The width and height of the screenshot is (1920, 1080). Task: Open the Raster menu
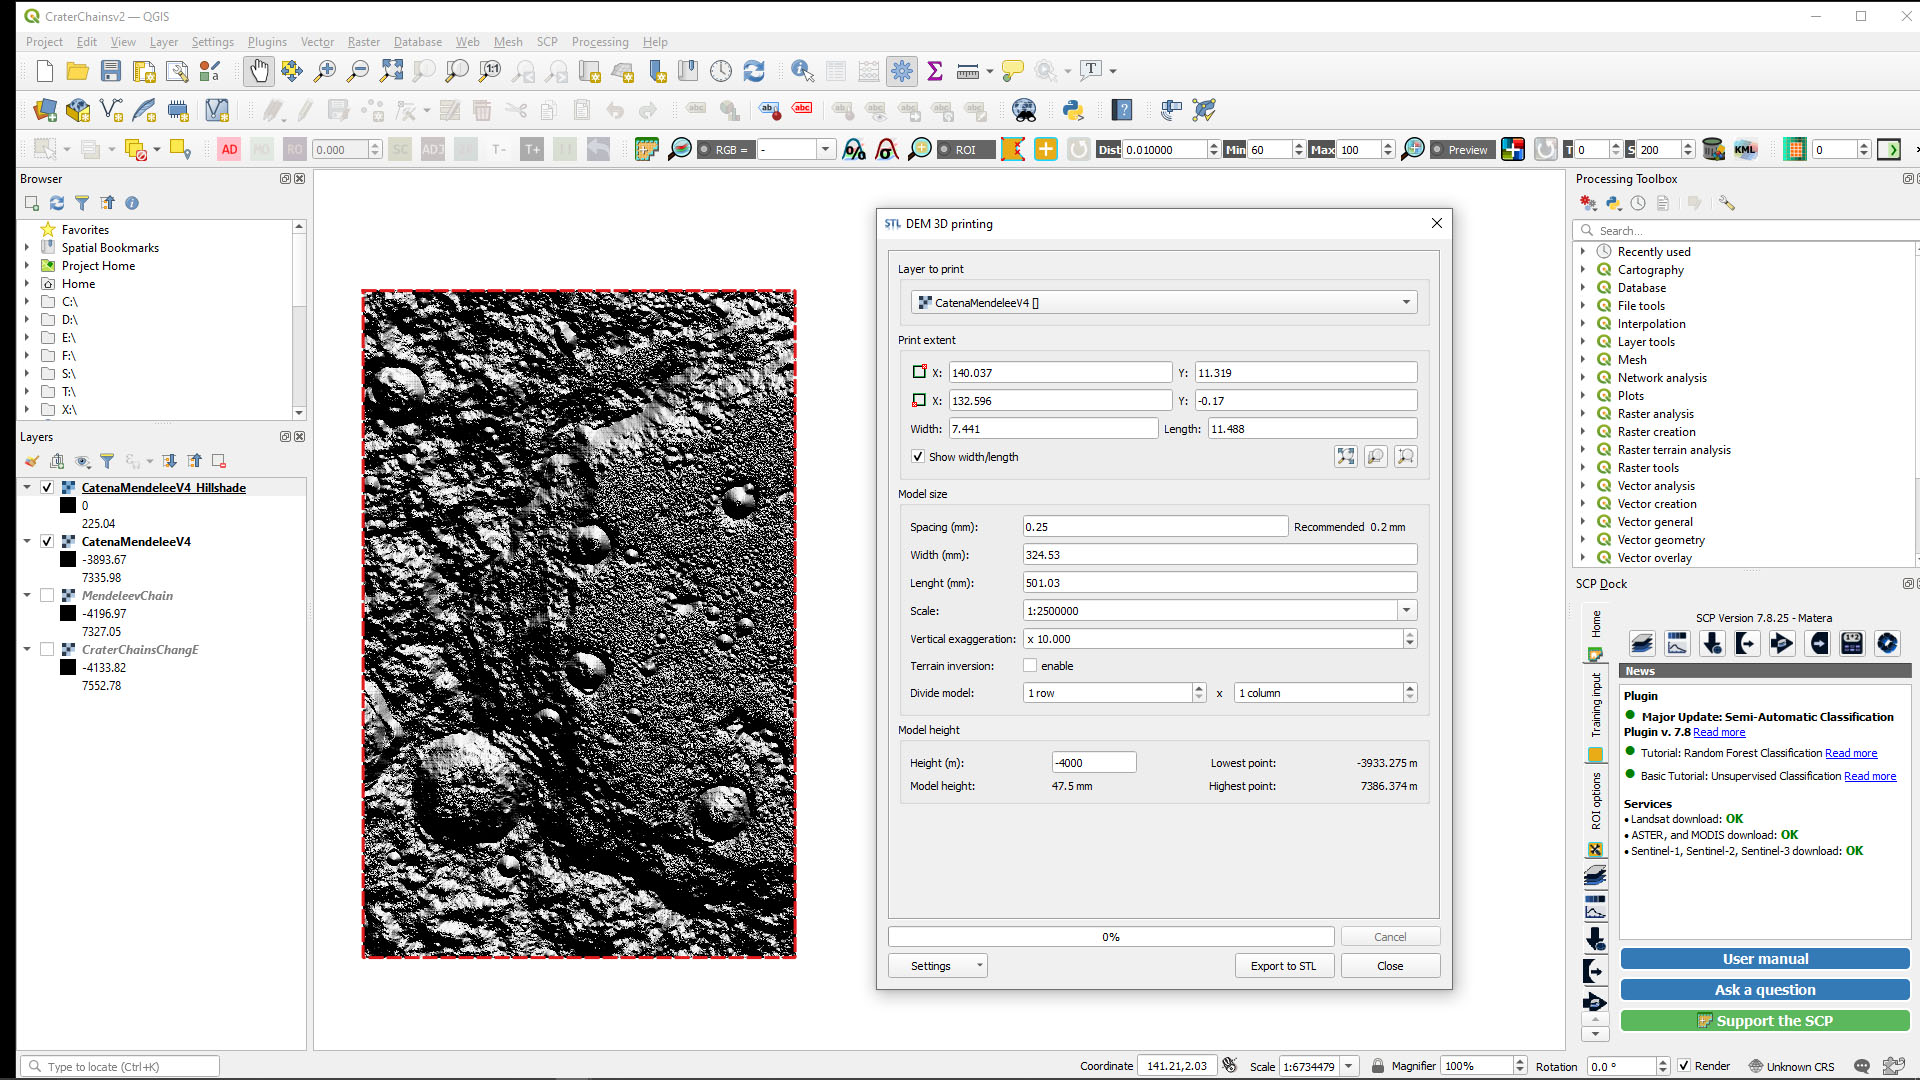coord(364,42)
